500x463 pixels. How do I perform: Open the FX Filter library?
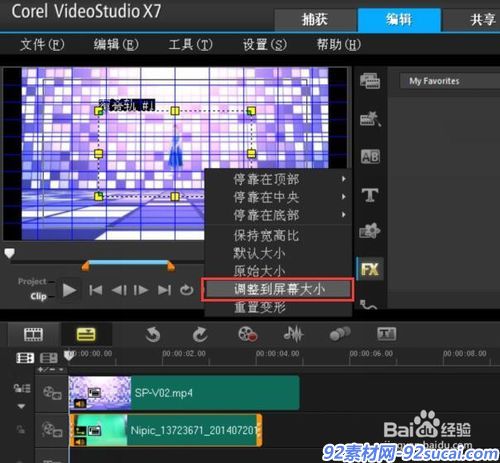click(x=370, y=269)
